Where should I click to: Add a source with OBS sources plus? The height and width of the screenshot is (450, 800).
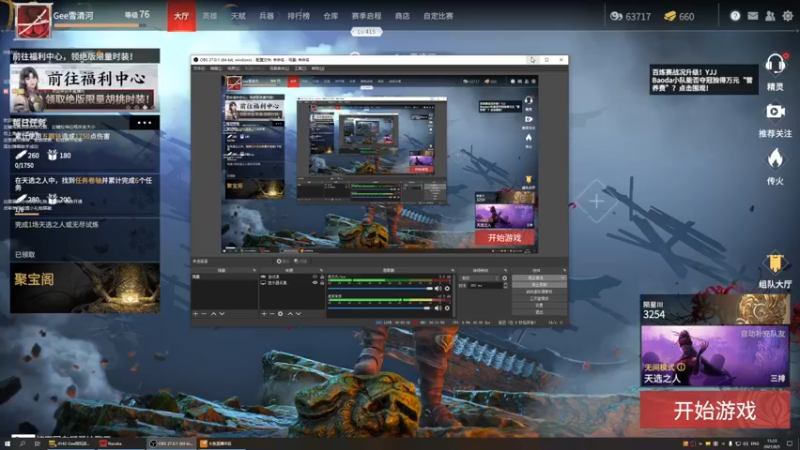pyautogui.click(x=264, y=314)
